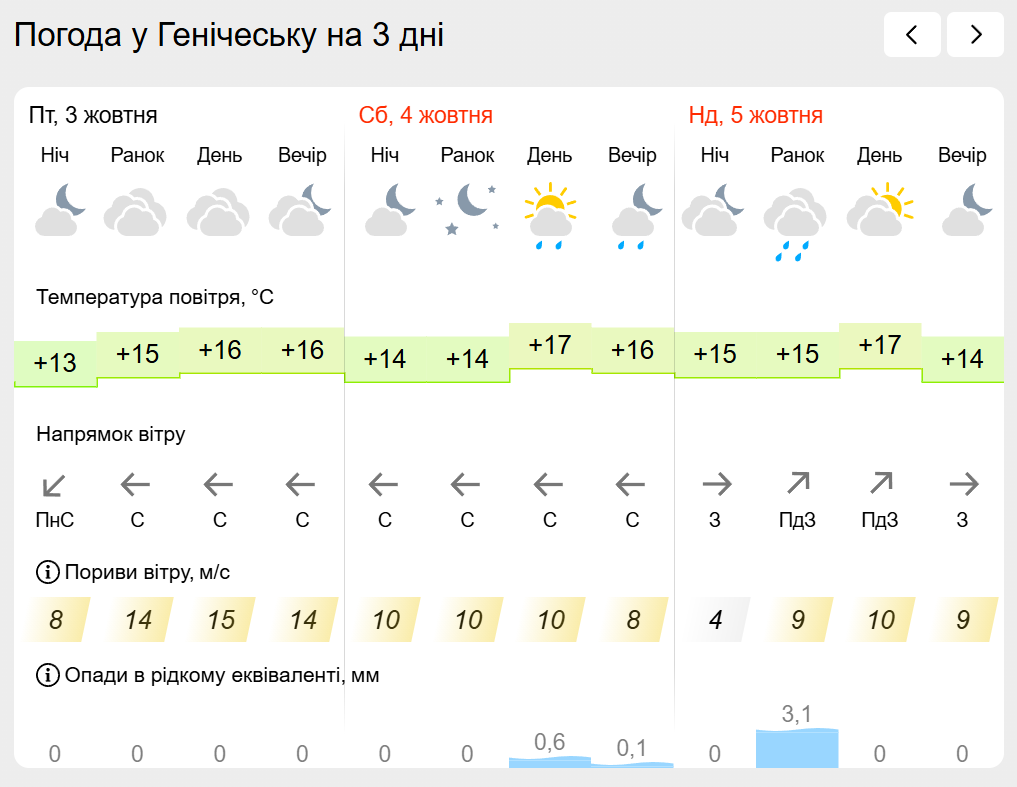1017x787 pixels.
Task: Click the Friday night +13 temperature cell
Action: pos(55,363)
